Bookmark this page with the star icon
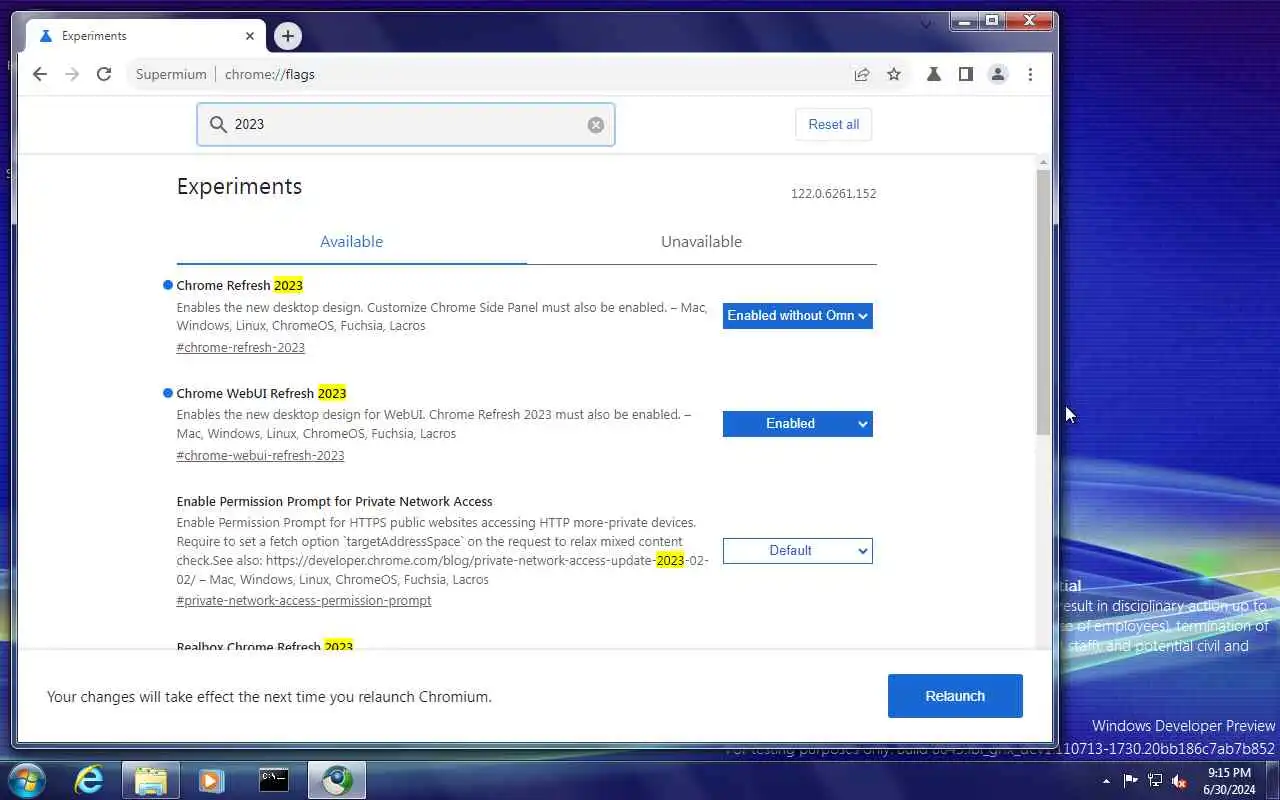 (x=894, y=74)
